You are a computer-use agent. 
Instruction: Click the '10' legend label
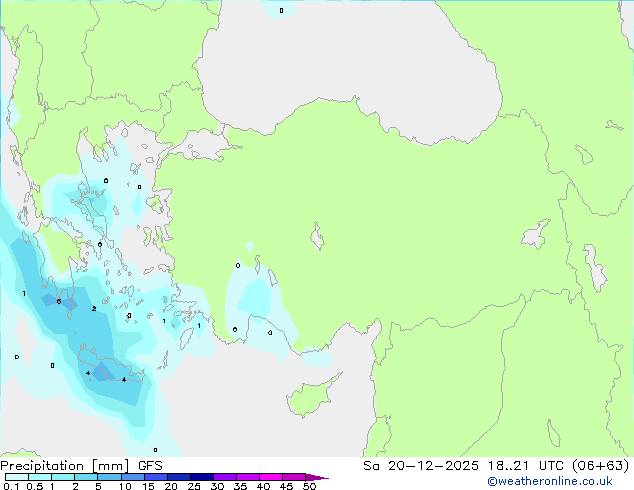click(x=125, y=486)
